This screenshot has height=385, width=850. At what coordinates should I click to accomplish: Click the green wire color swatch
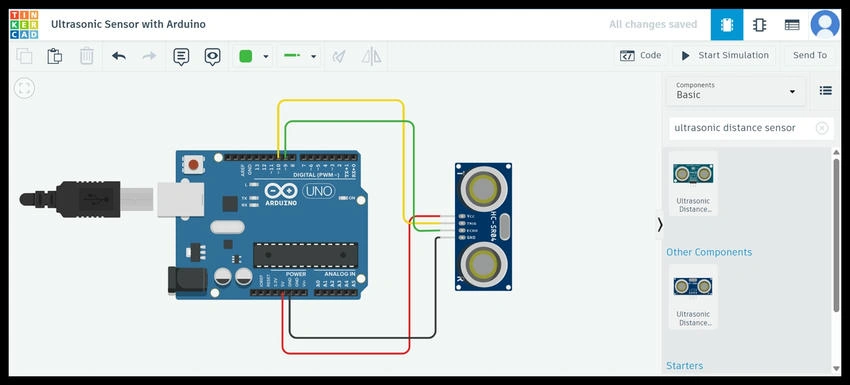pos(246,55)
